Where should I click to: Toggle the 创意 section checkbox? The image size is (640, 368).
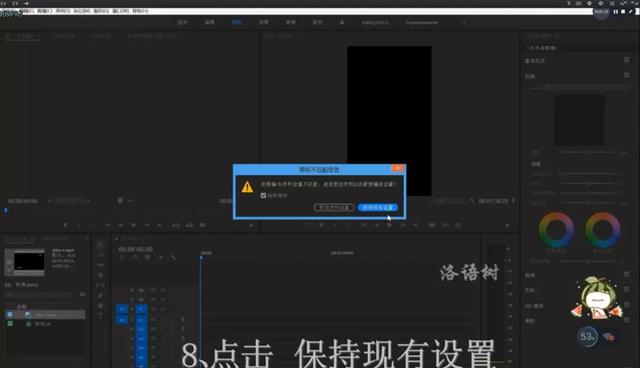click(x=627, y=75)
